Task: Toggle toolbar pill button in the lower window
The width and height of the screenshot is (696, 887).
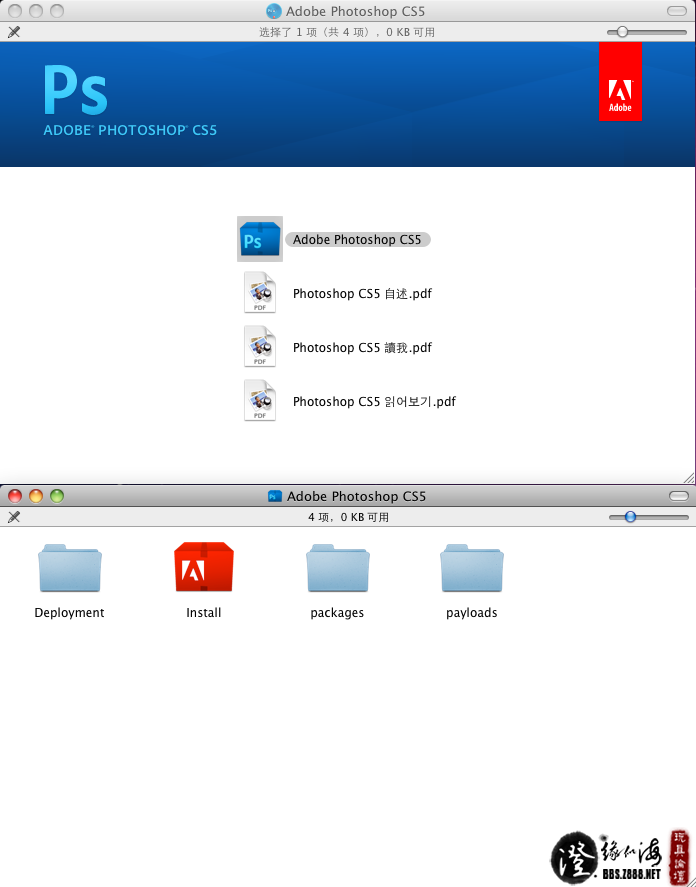Action: 678,496
